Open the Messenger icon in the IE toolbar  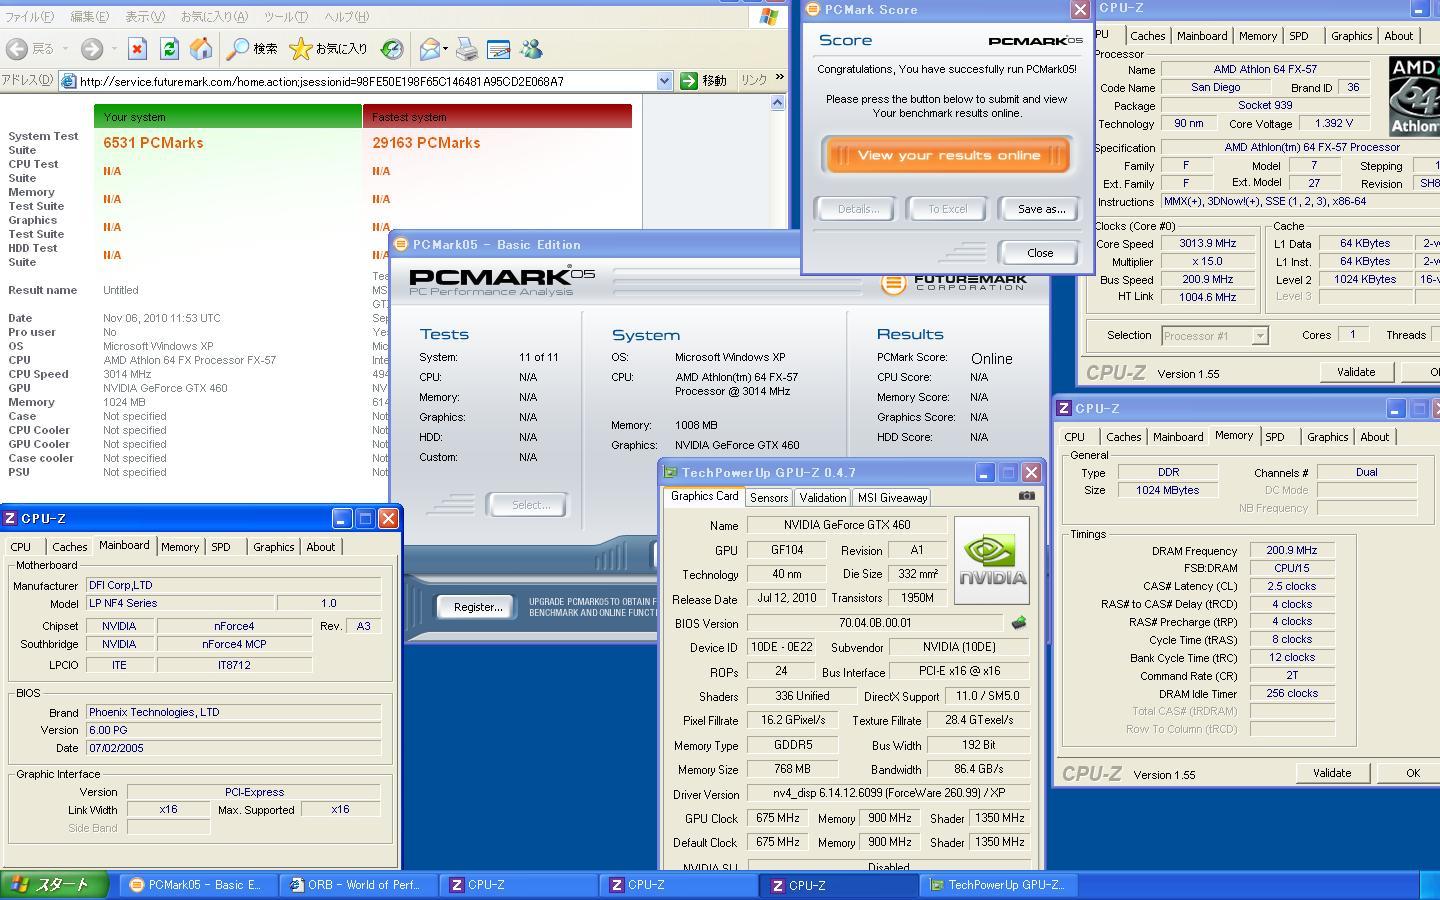(x=531, y=49)
